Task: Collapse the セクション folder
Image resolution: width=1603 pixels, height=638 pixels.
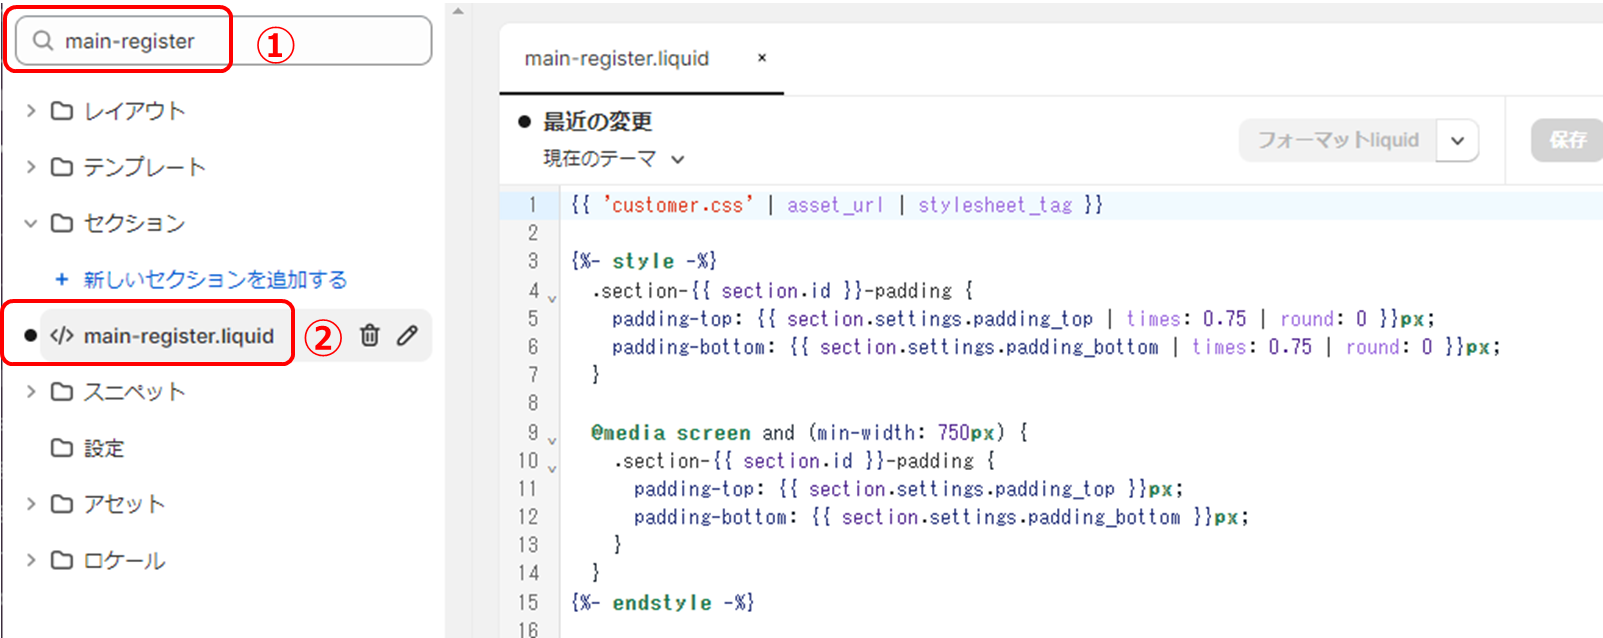Action: coord(30,223)
